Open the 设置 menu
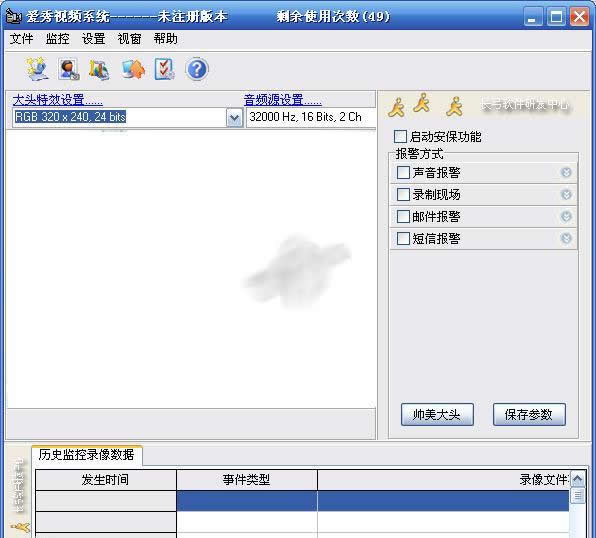The image size is (596, 538). pyautogui.click(x=93, y=39)
